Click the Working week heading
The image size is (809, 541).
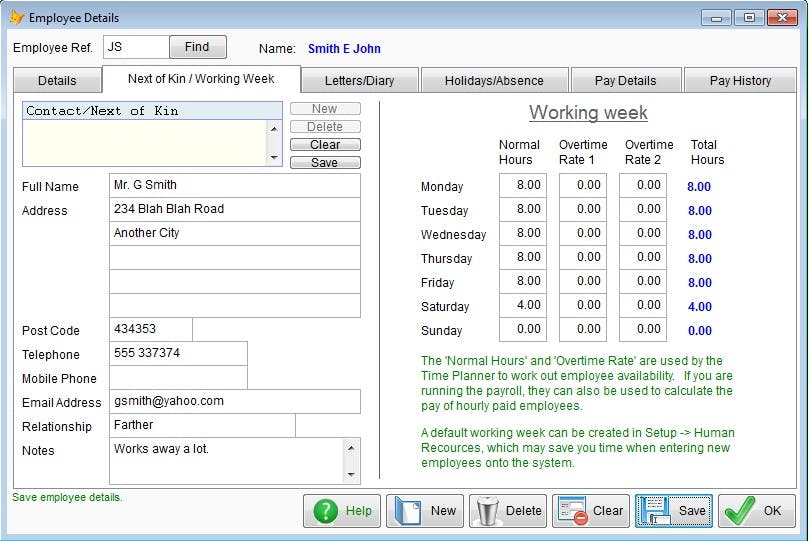(x=588, y=113)
